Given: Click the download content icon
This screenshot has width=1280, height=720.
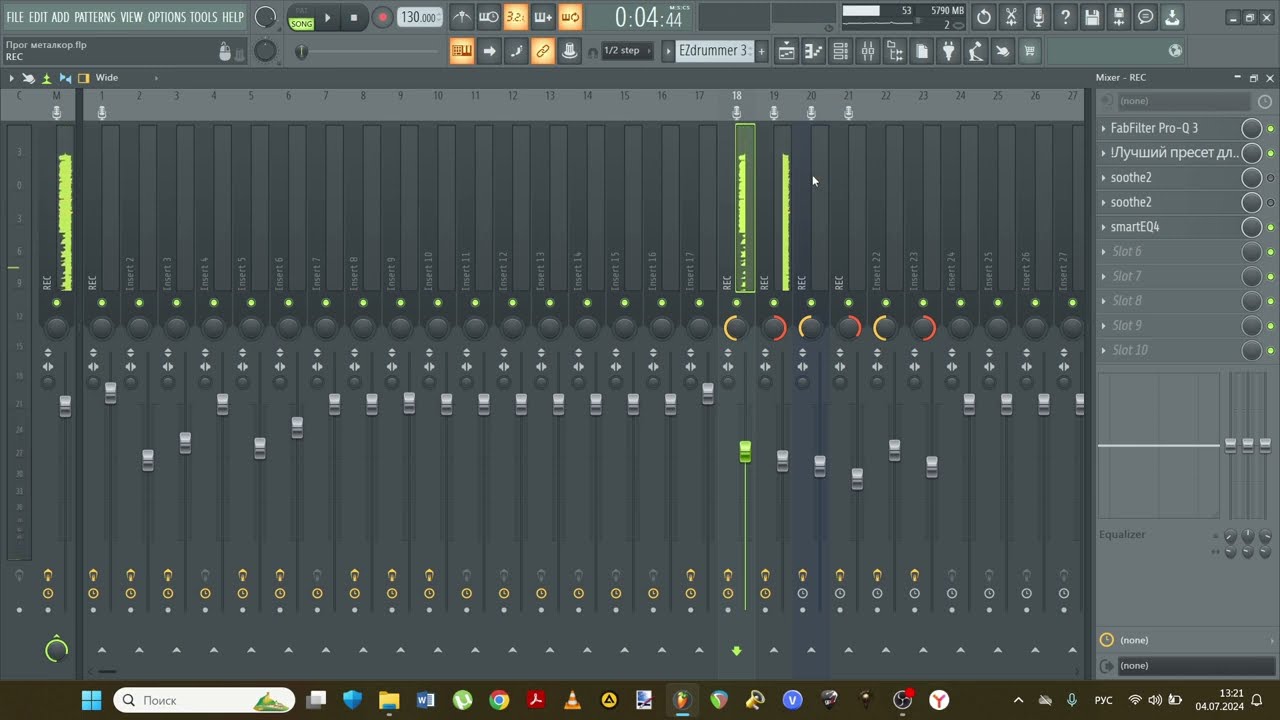Looking at the screenshot, I should [x=1172, y=17].
